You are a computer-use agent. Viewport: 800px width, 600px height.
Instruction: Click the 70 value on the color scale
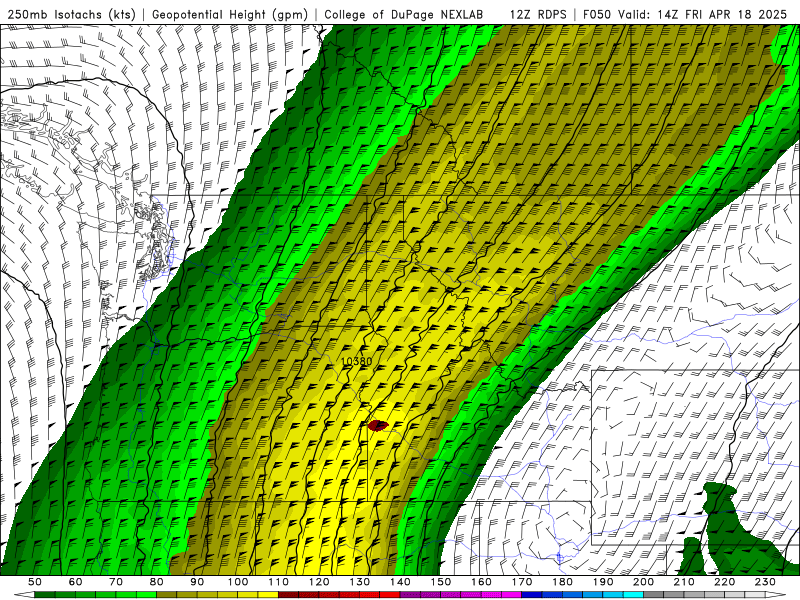[116, 582]
